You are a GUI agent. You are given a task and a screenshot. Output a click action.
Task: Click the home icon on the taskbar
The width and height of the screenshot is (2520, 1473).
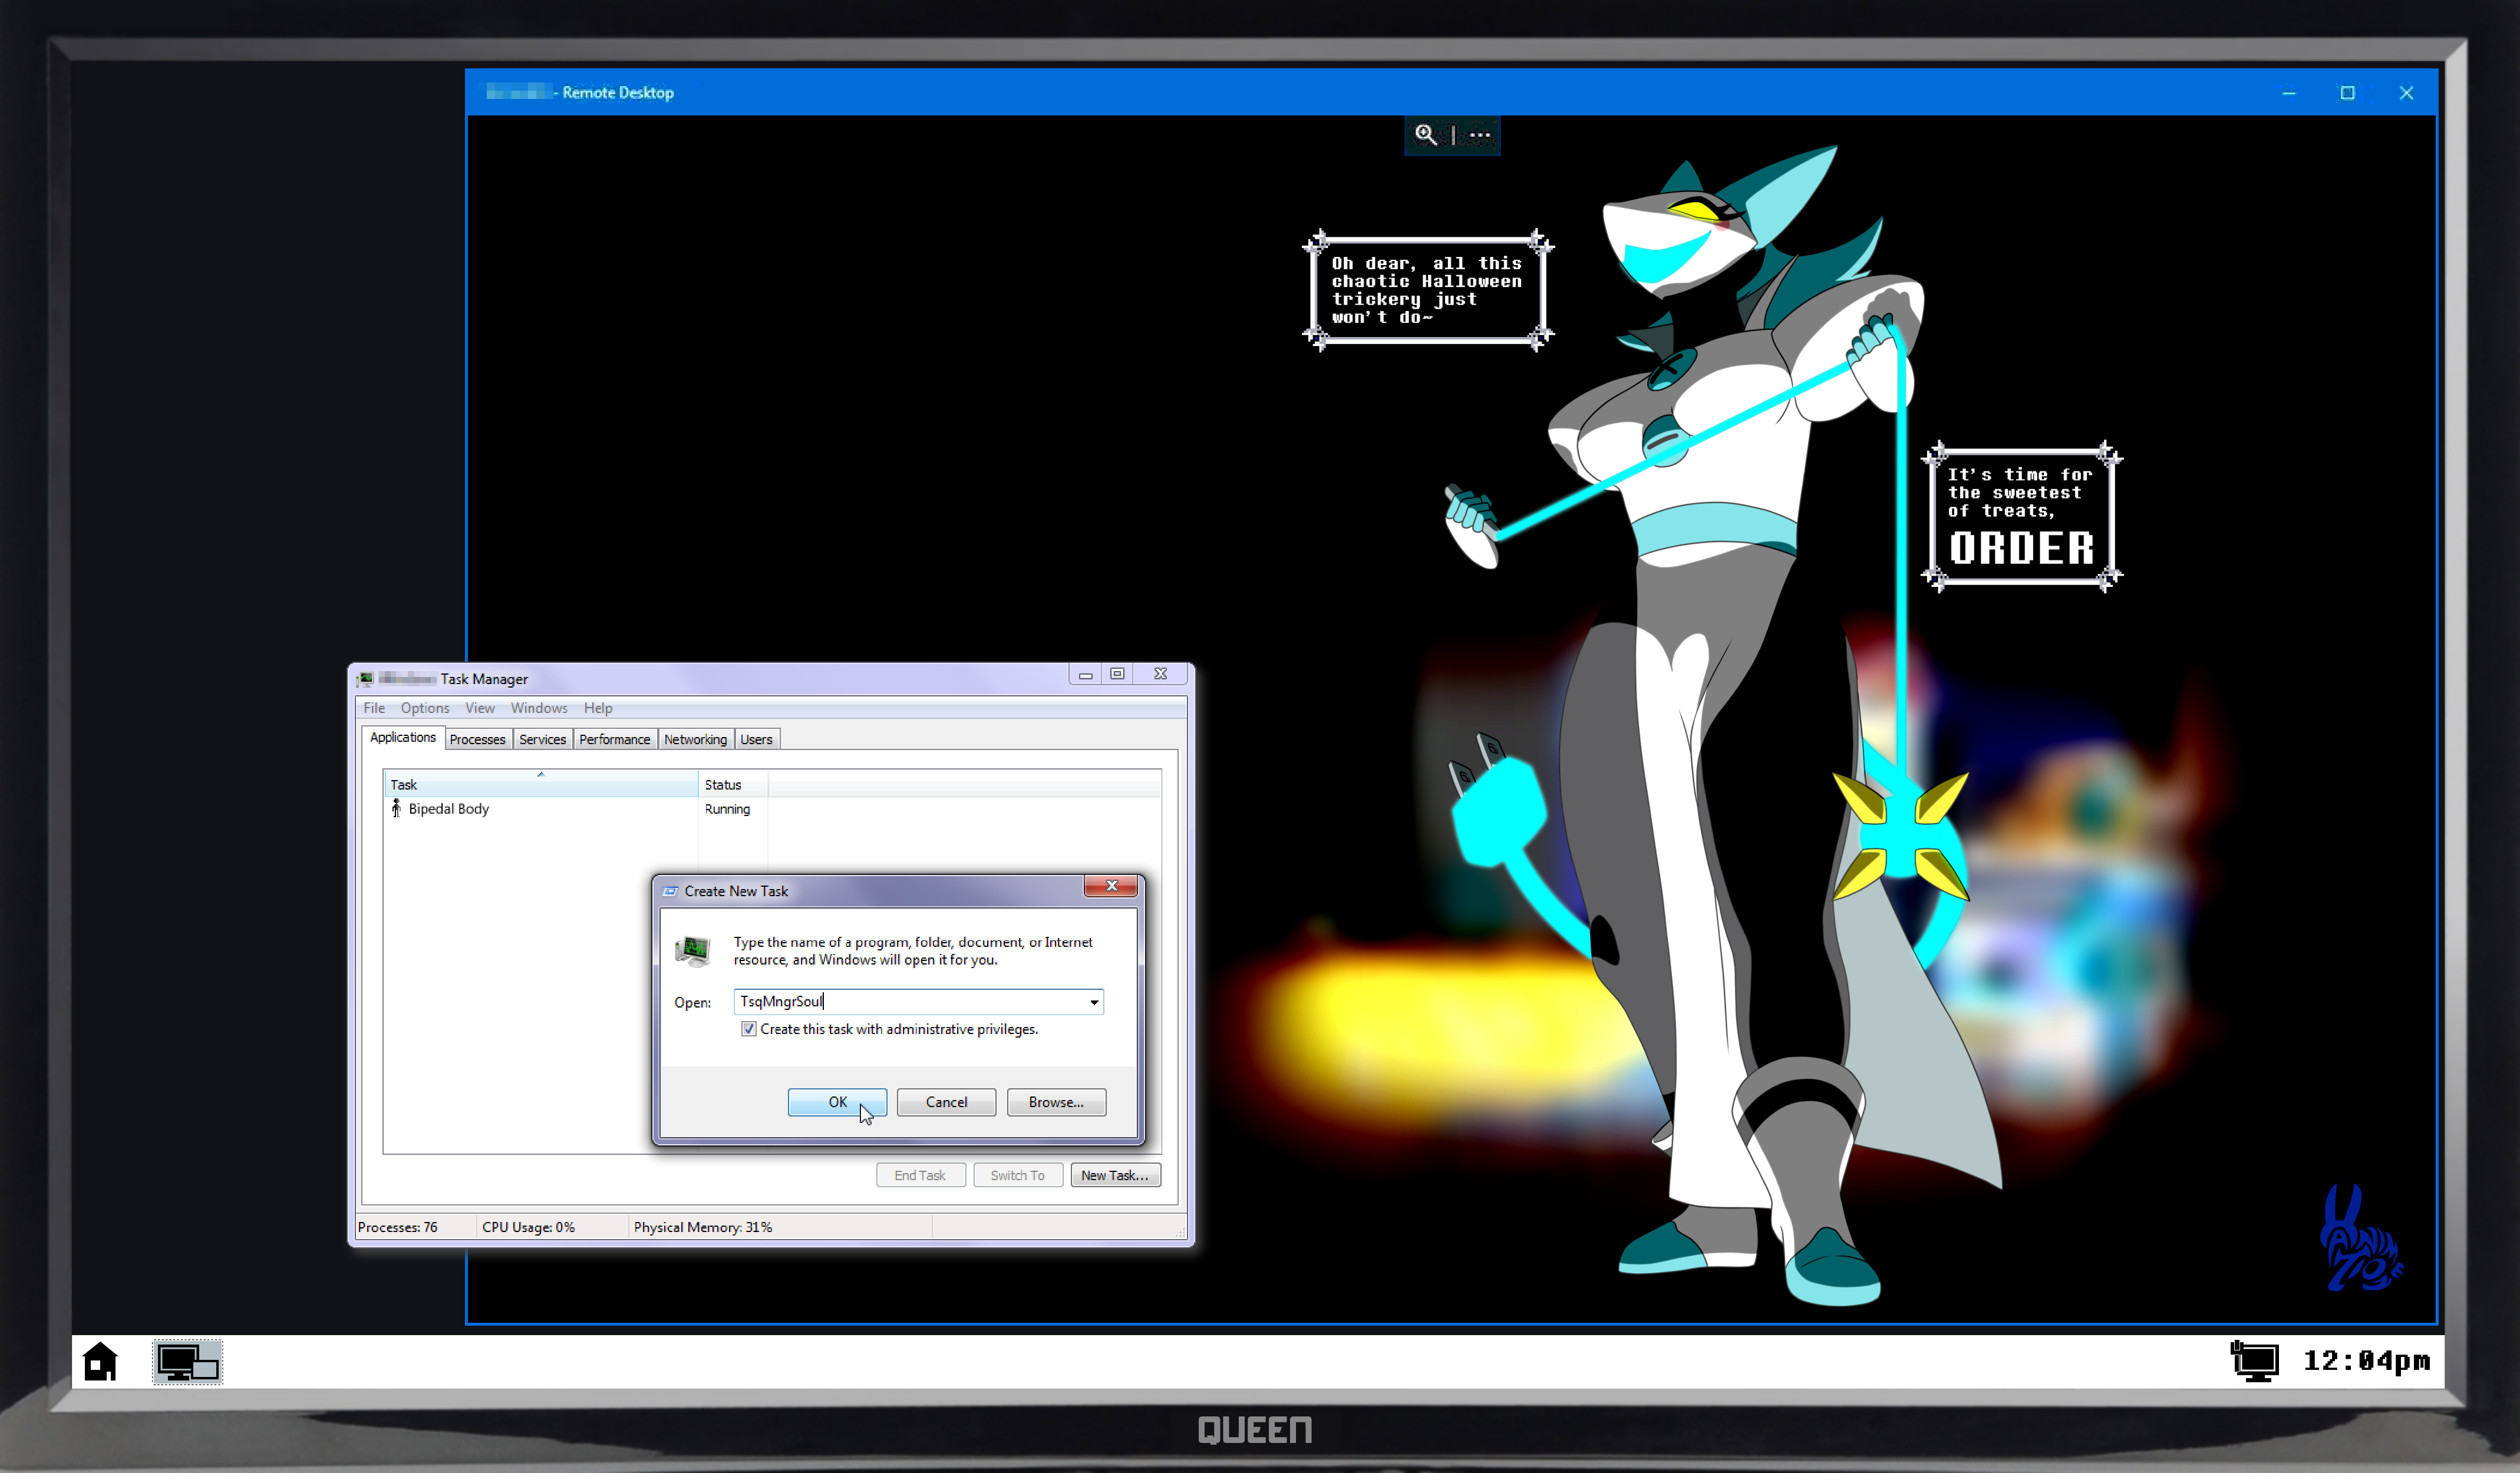[100, 1361]
